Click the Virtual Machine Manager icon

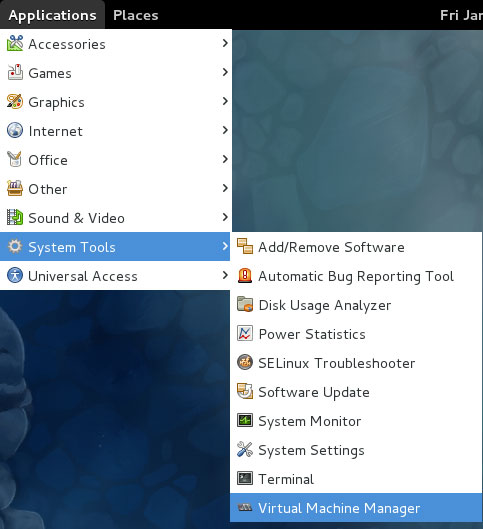pyautogui.click(x=245, y=508)
